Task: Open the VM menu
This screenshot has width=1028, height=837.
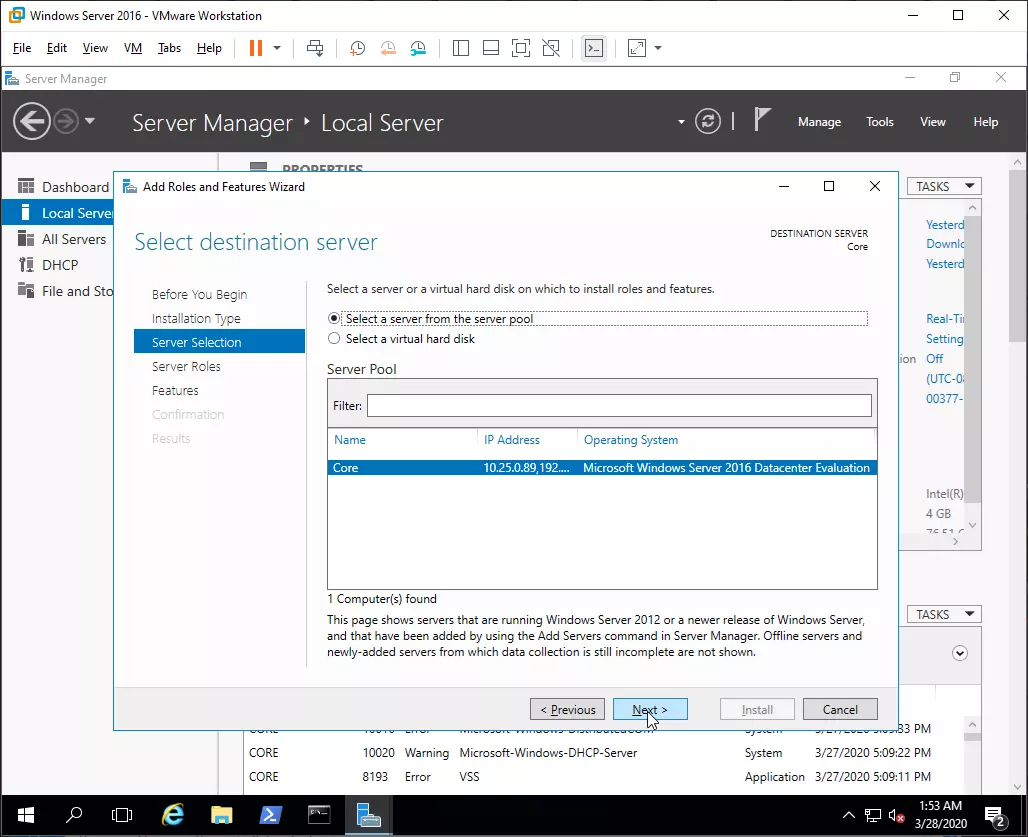Action: pyautogui.click(x=133, y=48)
